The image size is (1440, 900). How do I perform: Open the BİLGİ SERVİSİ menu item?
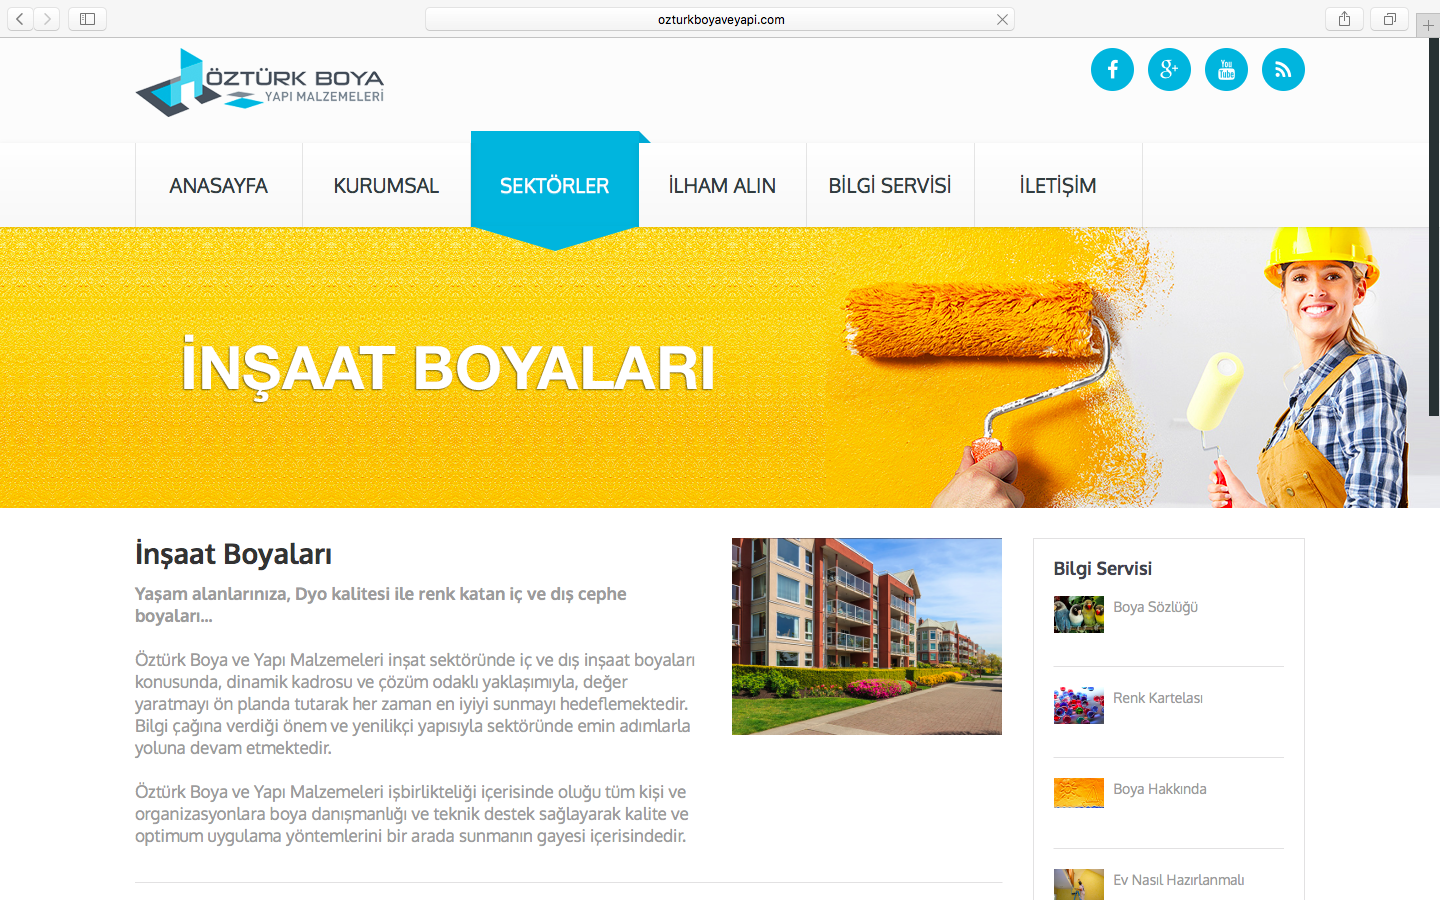890,185
